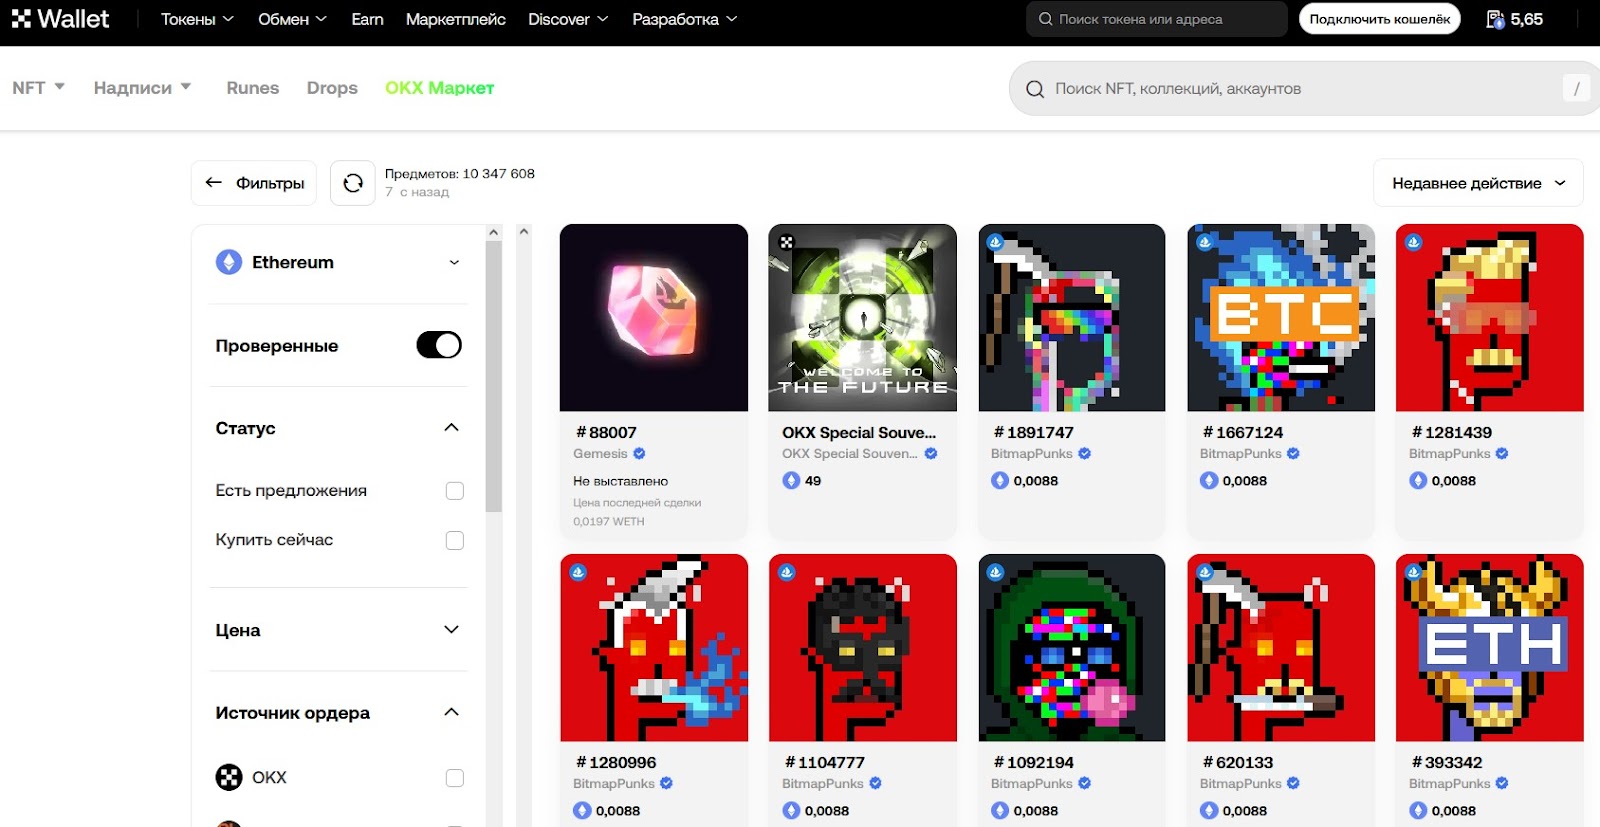
Task: Check the OKX order source checkbox
Action: [x=455, y=778]
